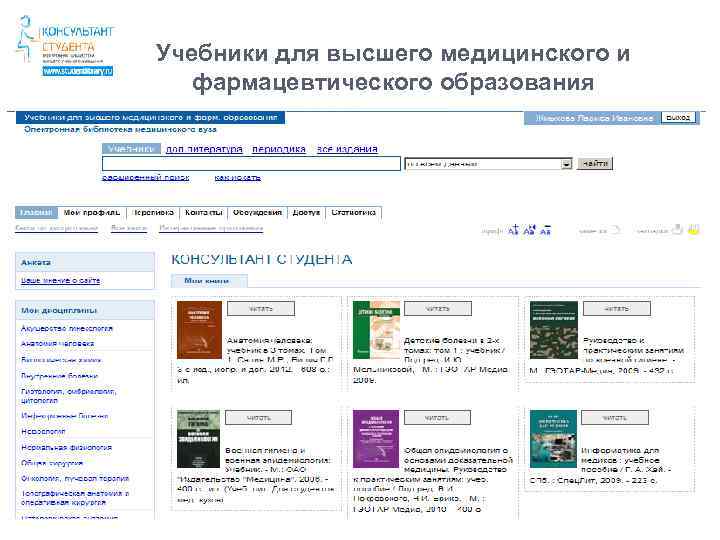Click Читать for Военная гигиена book
The image size is (720, 540).
(x=259, y=417)
